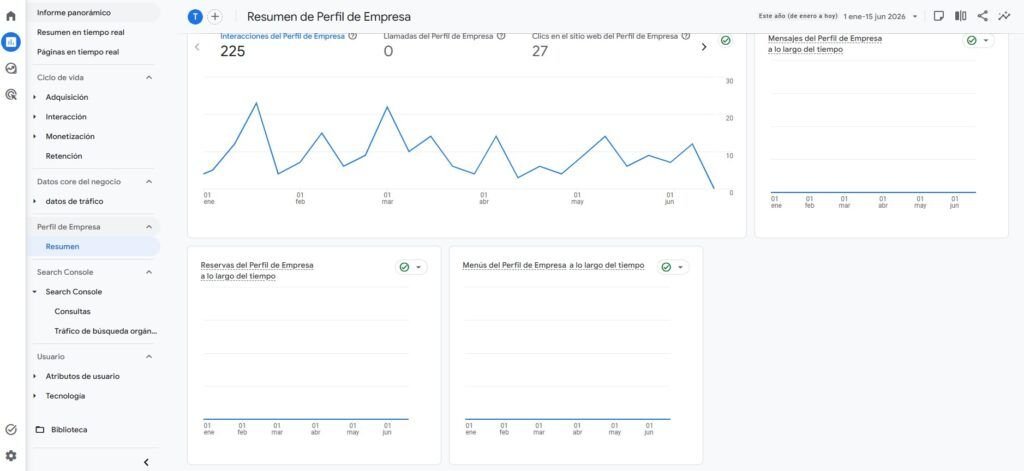This screenshot has width=1024, height=471.
Task: Select the Llamadas del Perfil de Empresa metric tab
Action: [x=438, y=37]
